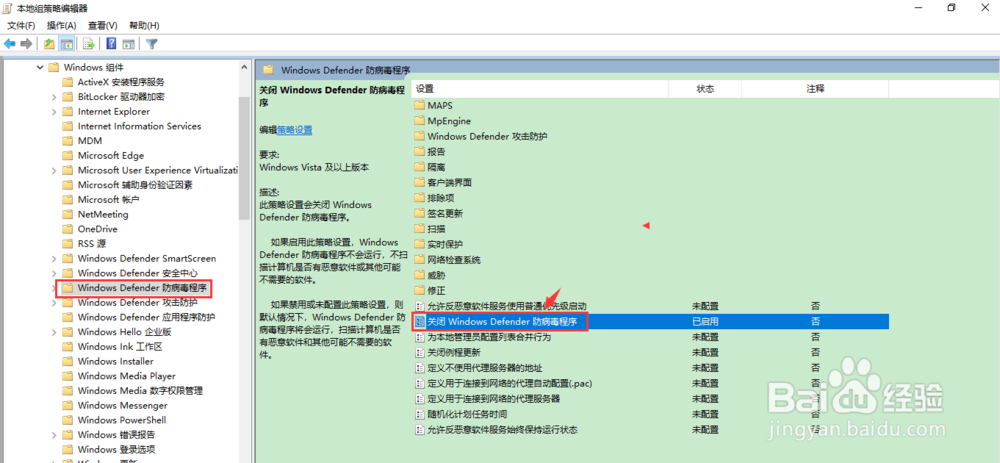Click folder icon beside 网络检查系统
This screenshot has width=1000, height=463.
[419, 260]
